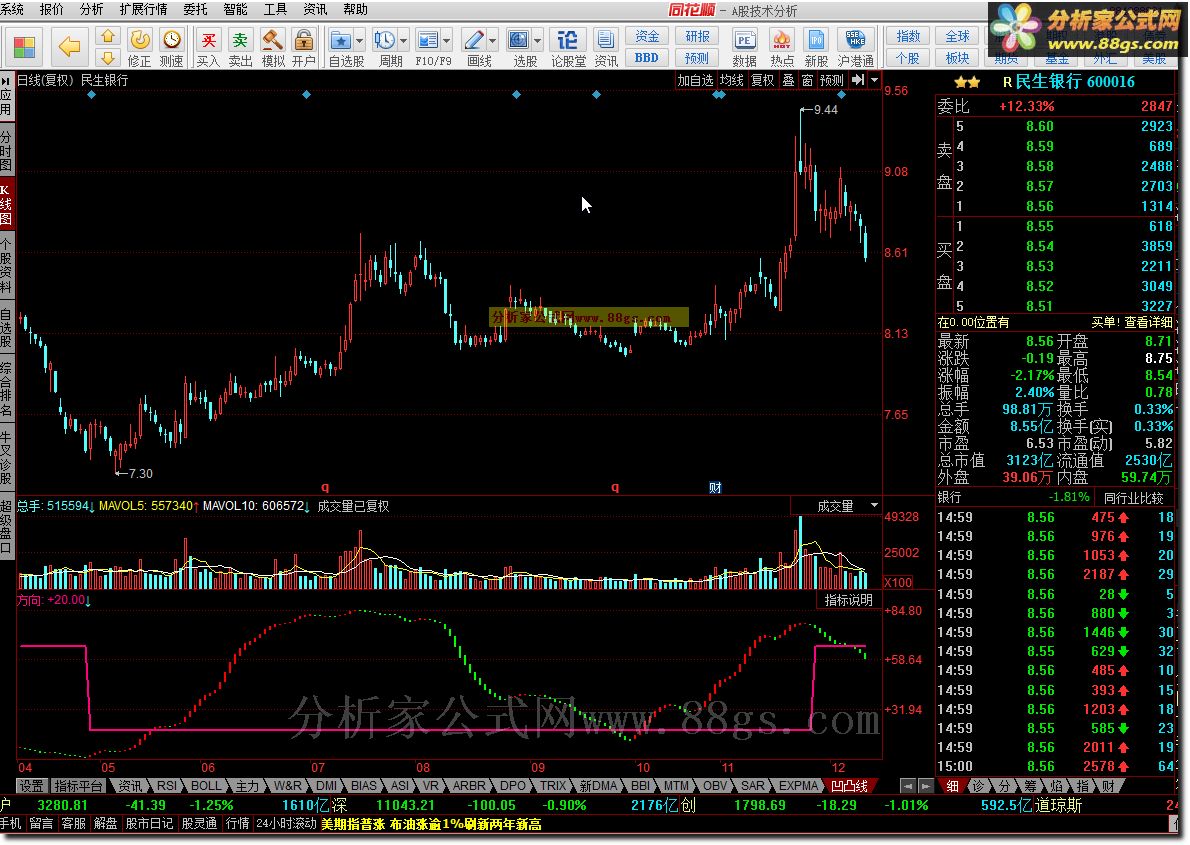The width and height of the screenshot is (1190, 845).
Task: Select the 分时图 sidebar view
Action: coord(6,150)
